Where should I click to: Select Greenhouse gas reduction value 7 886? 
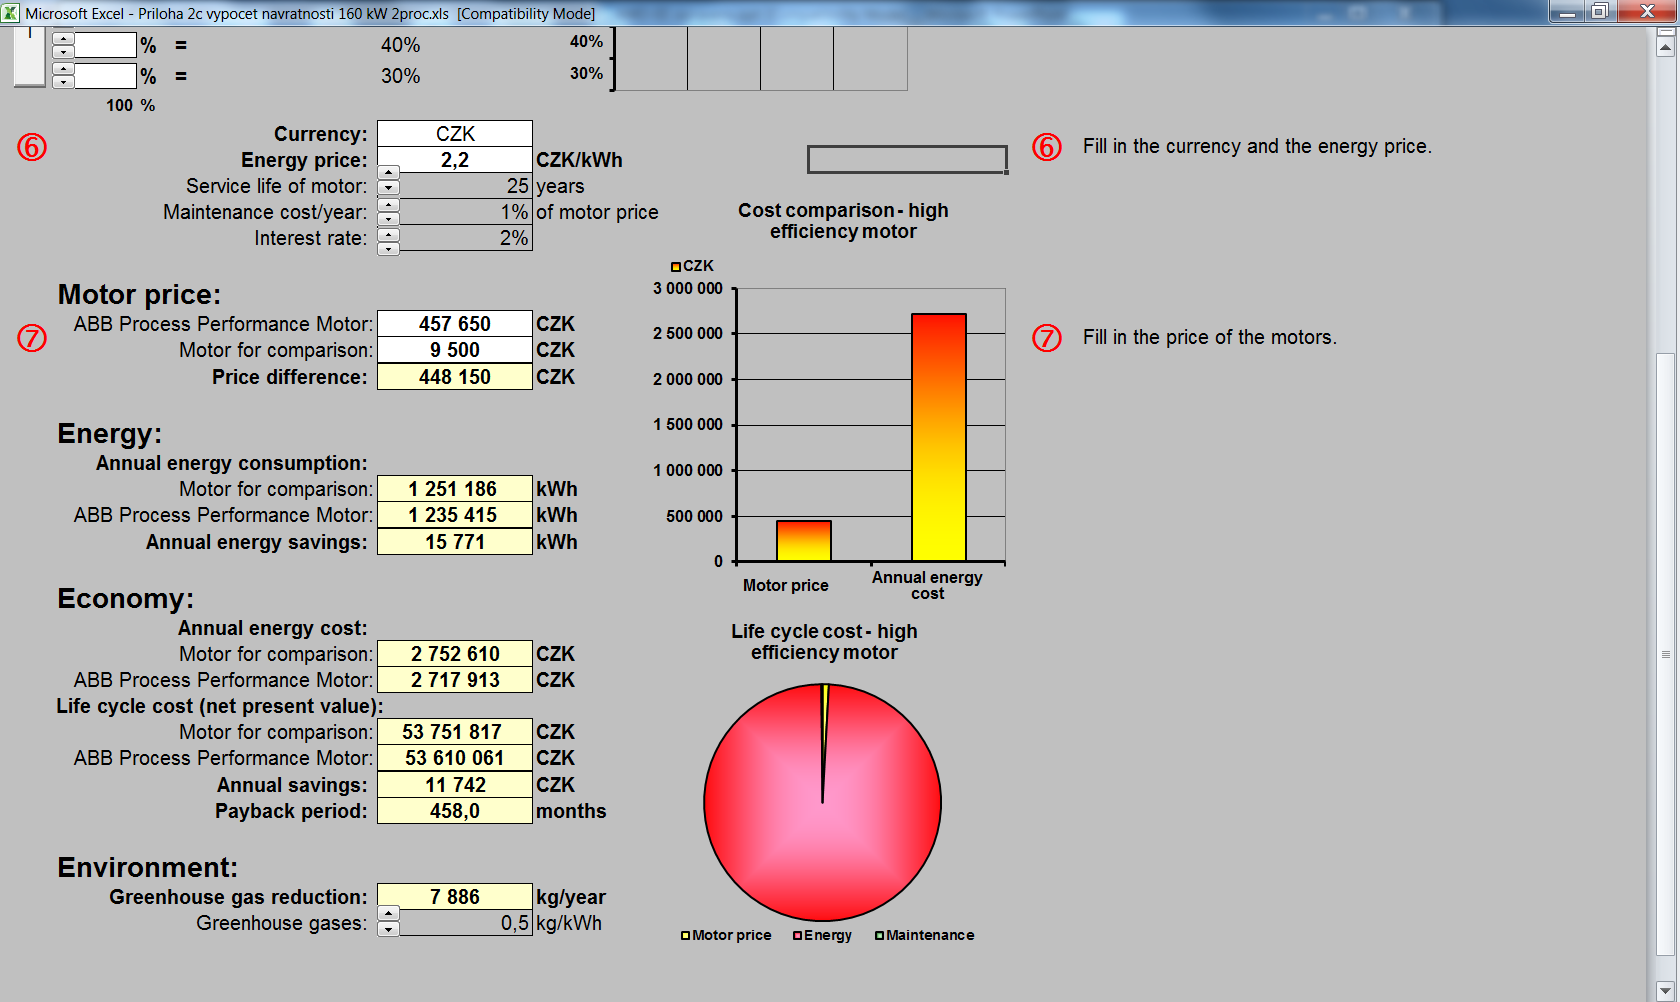(455, 897)
